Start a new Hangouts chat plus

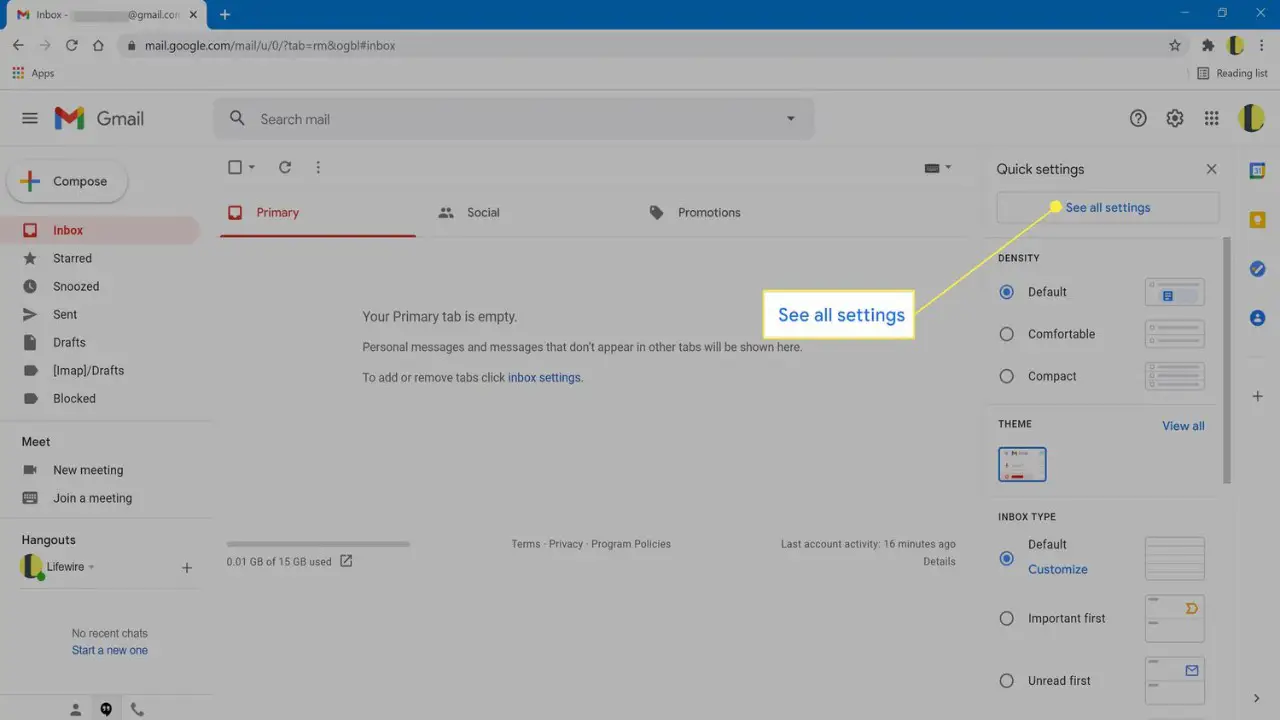tap(186, 567)
